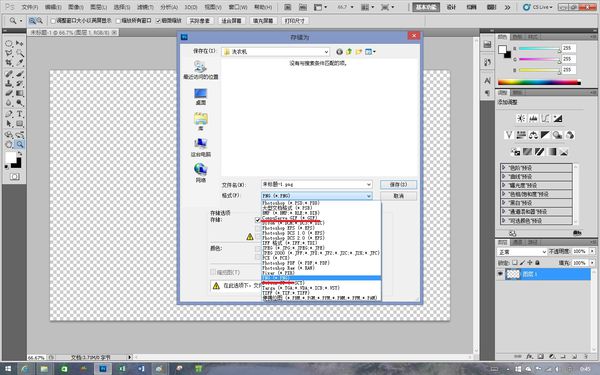Select the Eyedropper tool
600x375 pixels.
coord(20,63)
